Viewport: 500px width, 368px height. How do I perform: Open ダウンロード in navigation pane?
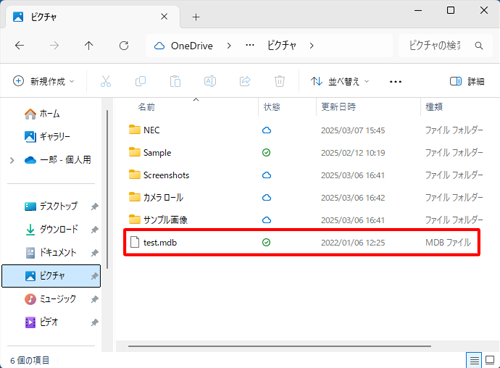tap(52, 230)
